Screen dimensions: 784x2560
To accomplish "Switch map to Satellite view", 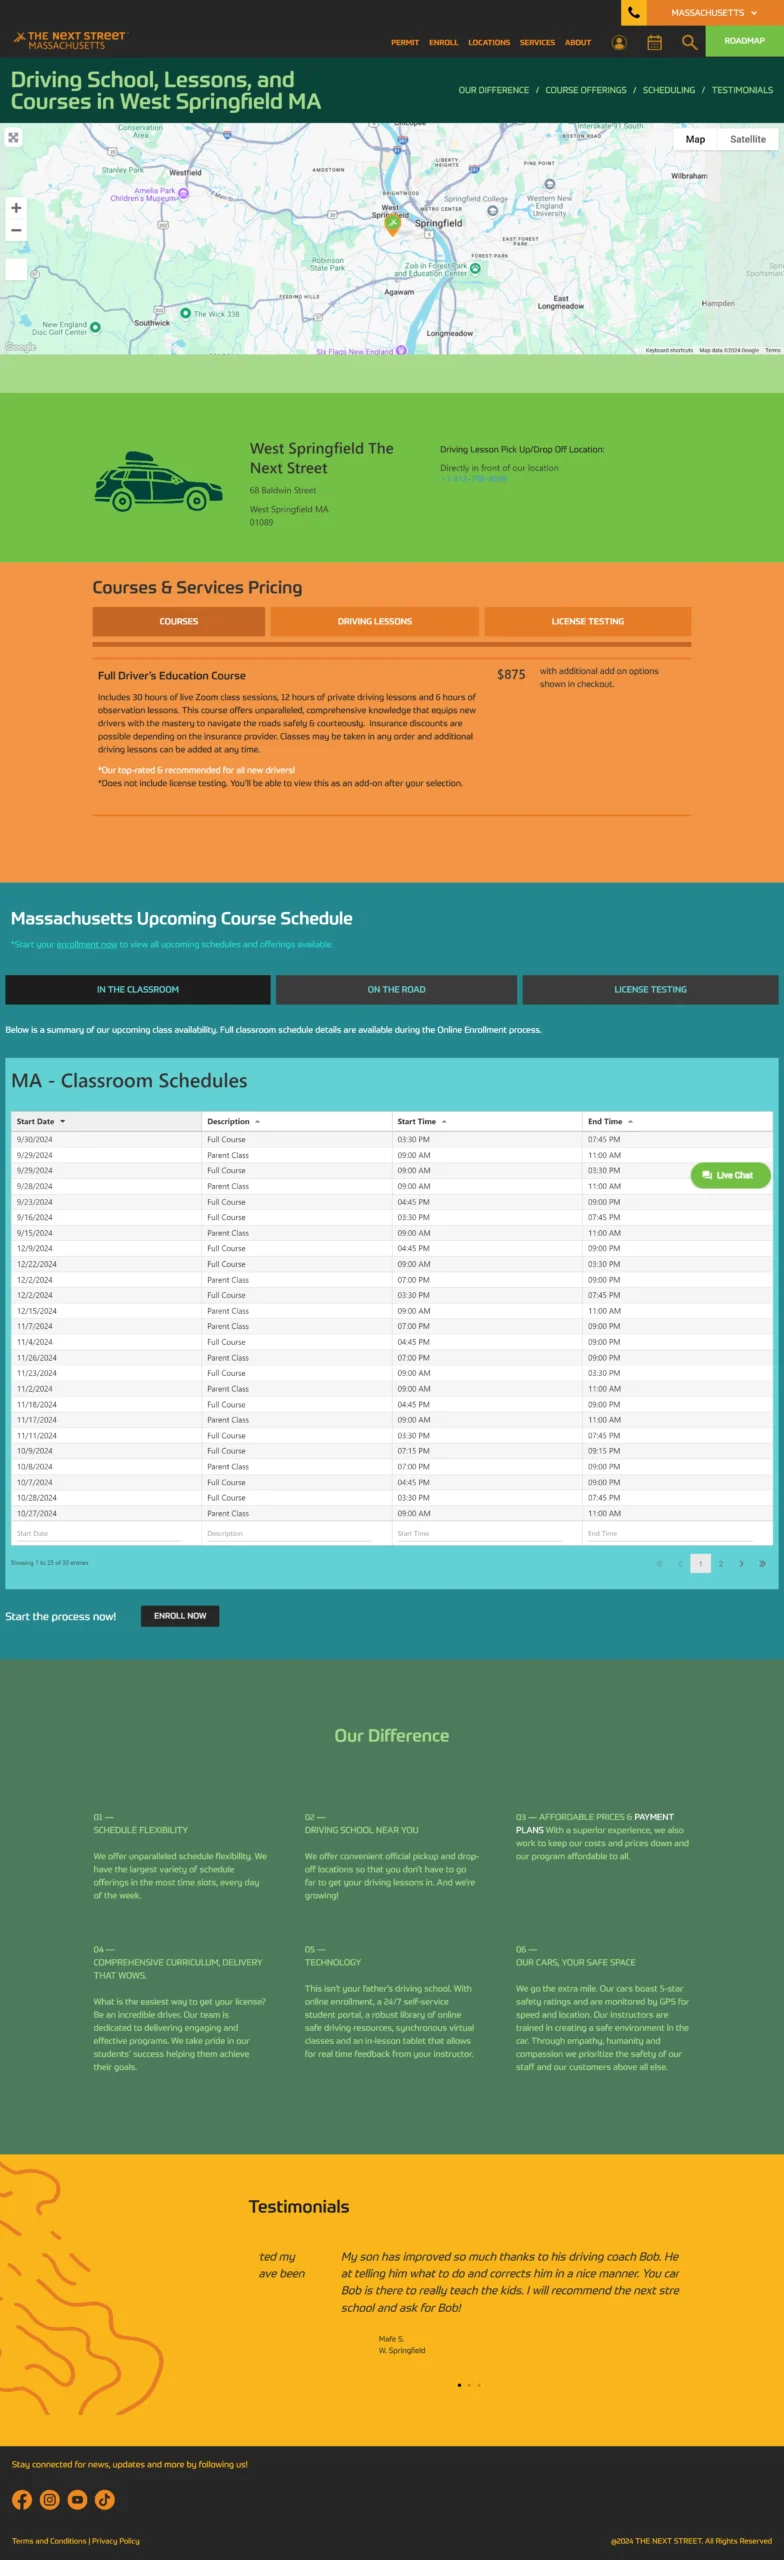I will pos(747,140).
